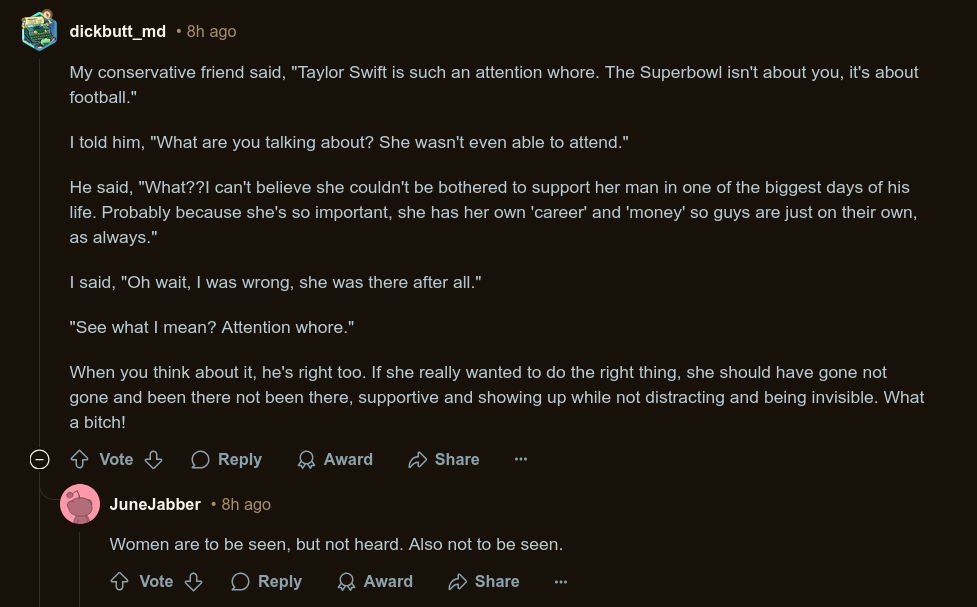Collapse the dickbutt_md comment thread

pos(39,460)
